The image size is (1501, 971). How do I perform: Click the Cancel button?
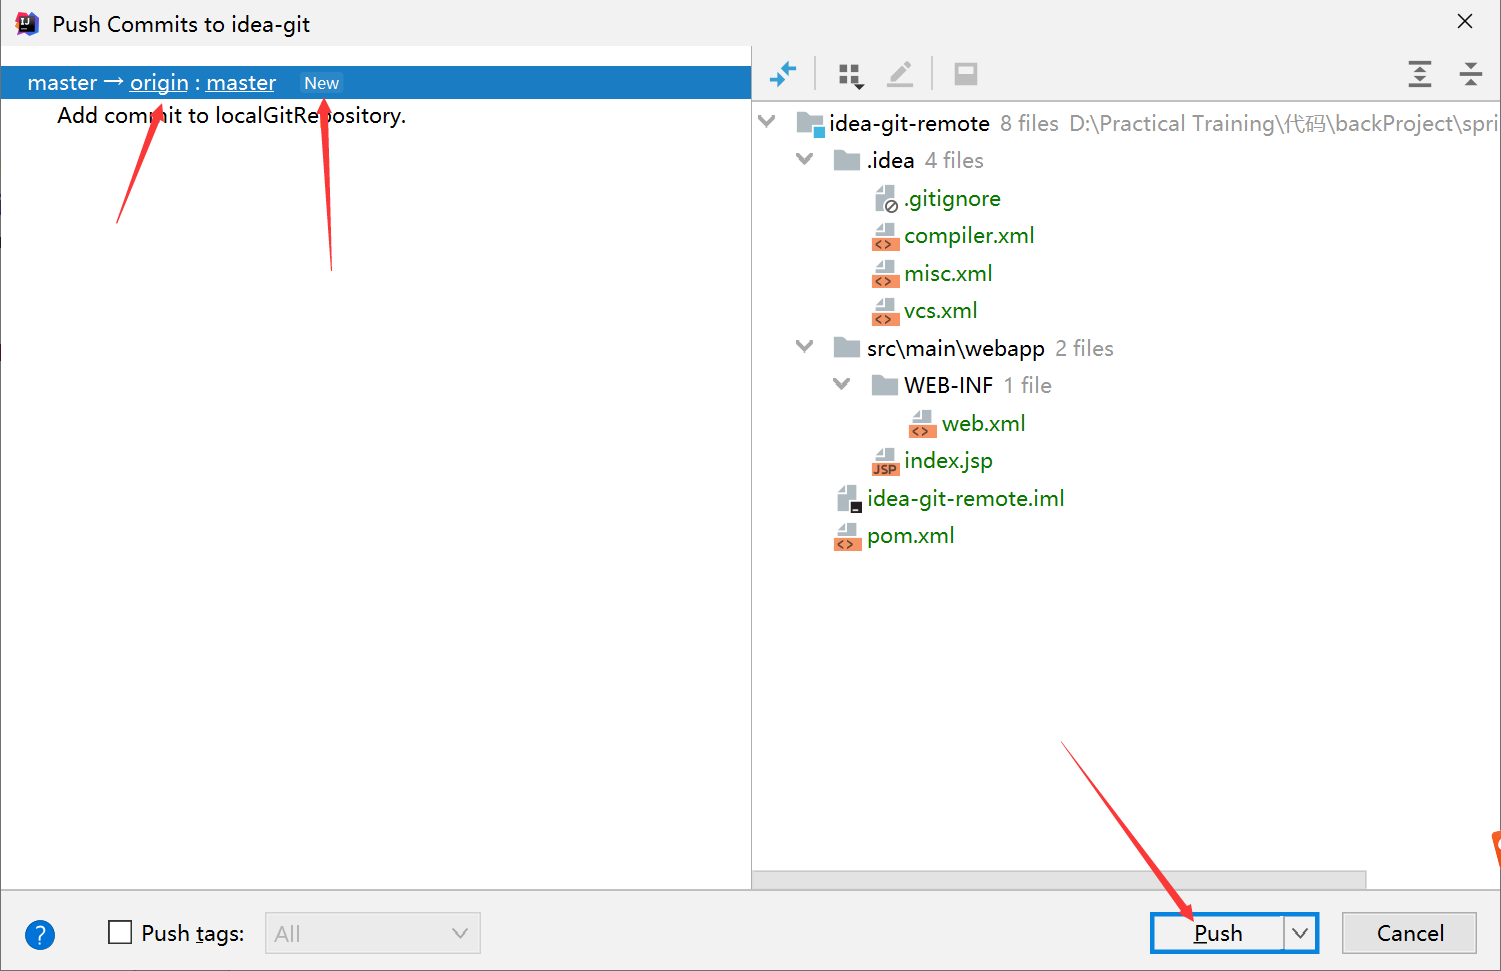1409,933
